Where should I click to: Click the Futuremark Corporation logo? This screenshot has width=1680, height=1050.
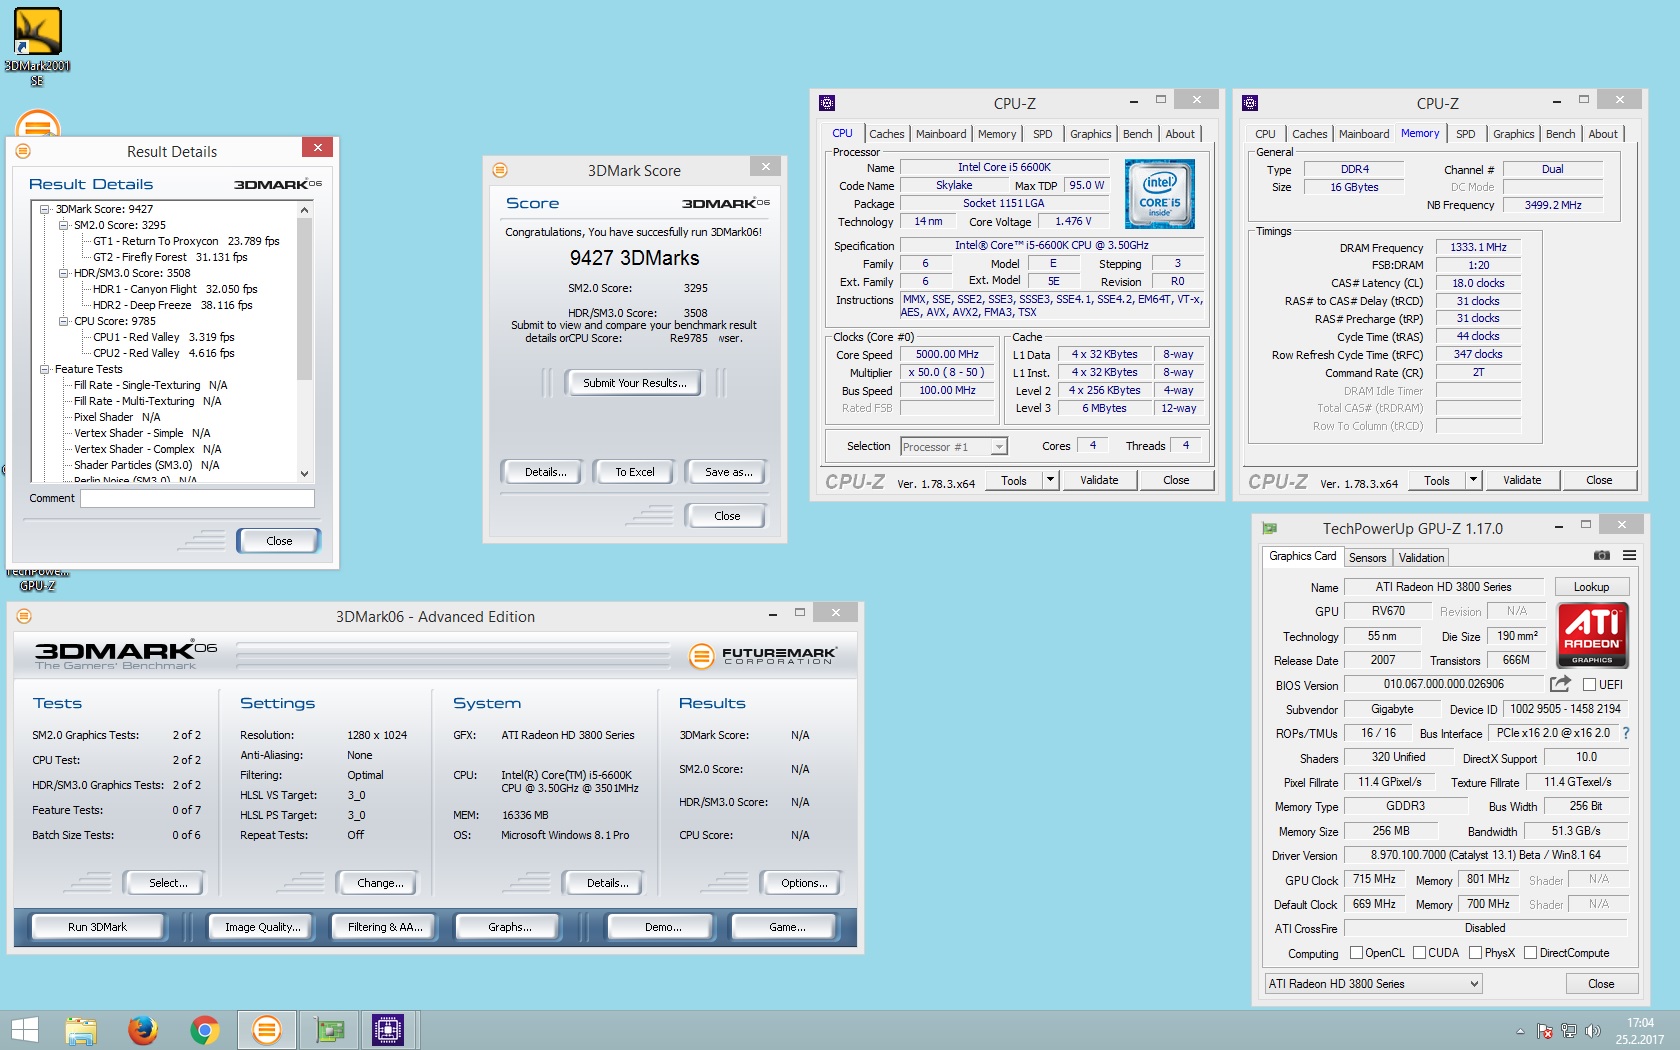(x=763, y=655)
